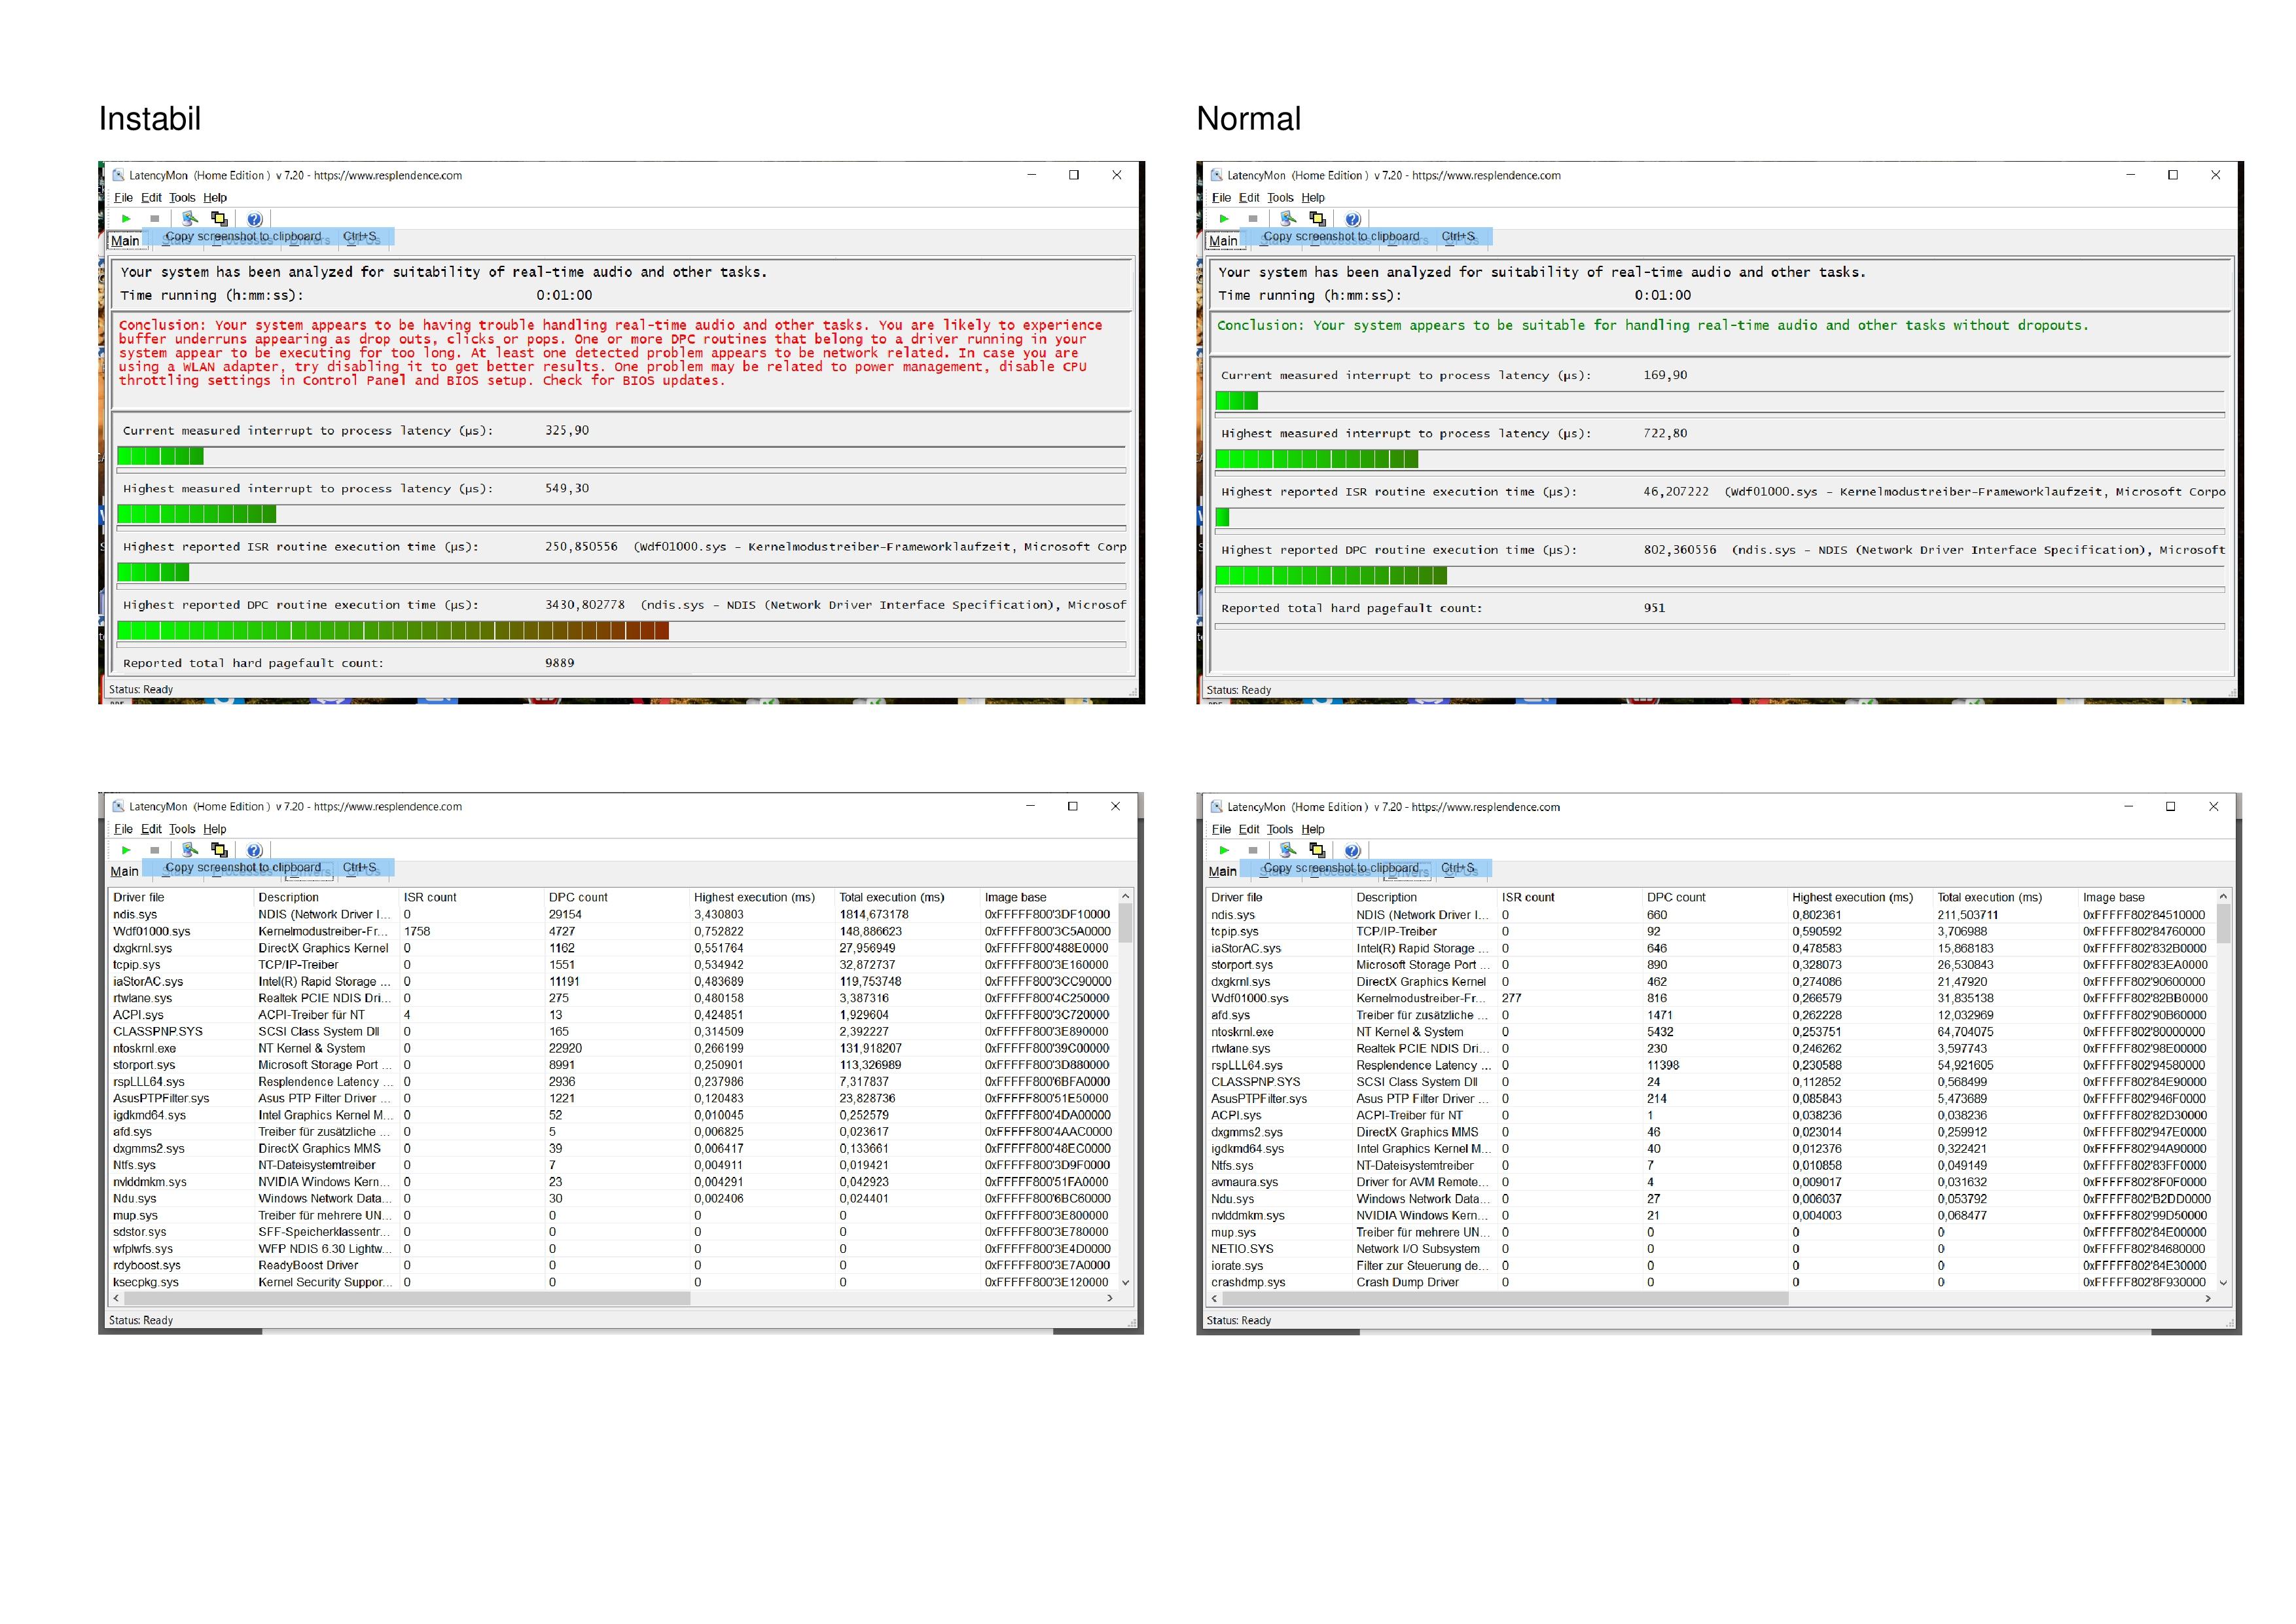Click the red-tipped DPC routine execution time bar
This screenshot has width=2296, height=1624.
pos(393,630)
